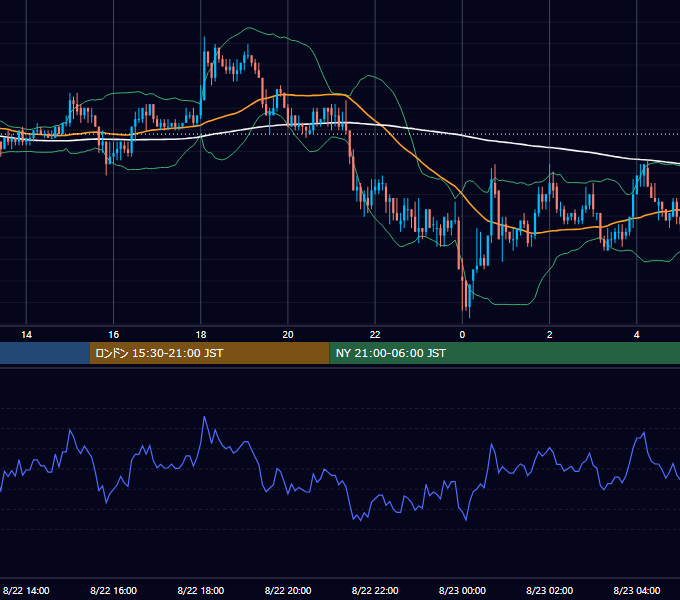680x600 pixels.
Task: Click the ロンドン 15:30-21:00 JST session bar
Action: pyautogui.click(x=209, y=353)
